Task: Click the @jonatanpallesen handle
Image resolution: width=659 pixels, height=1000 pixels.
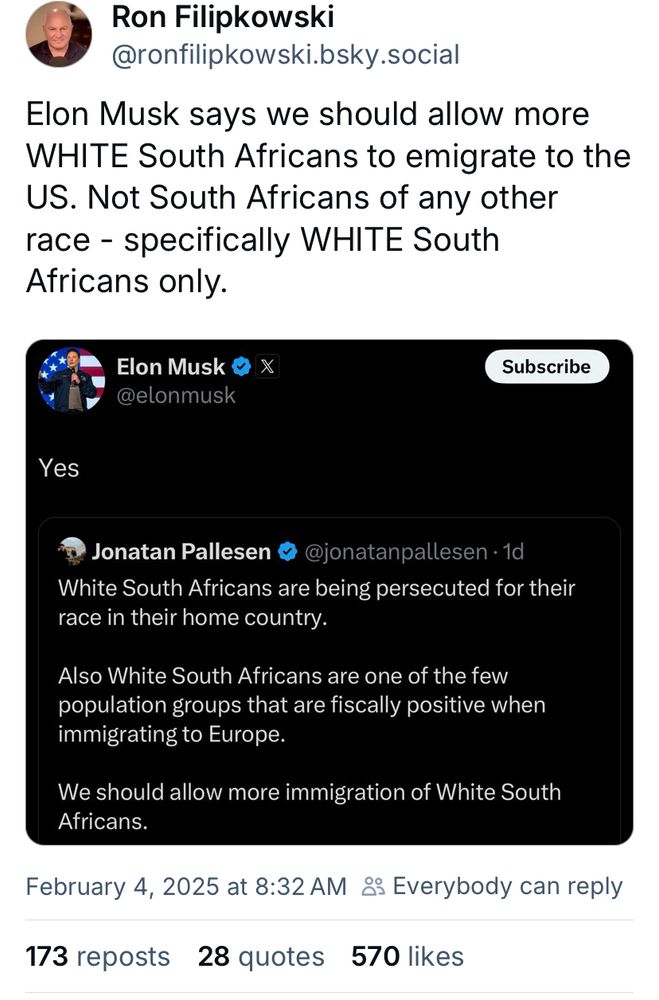Action: click(396, 552)
